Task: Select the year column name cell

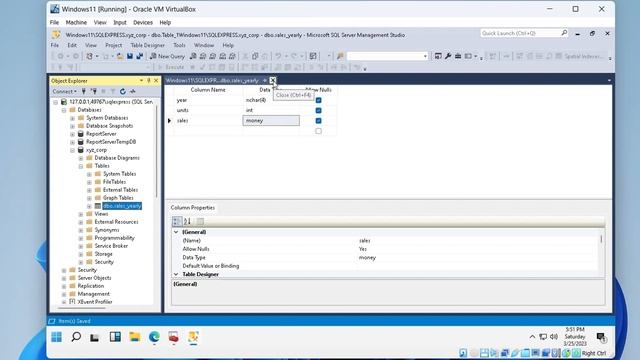Action: click(x=208, y=100)
